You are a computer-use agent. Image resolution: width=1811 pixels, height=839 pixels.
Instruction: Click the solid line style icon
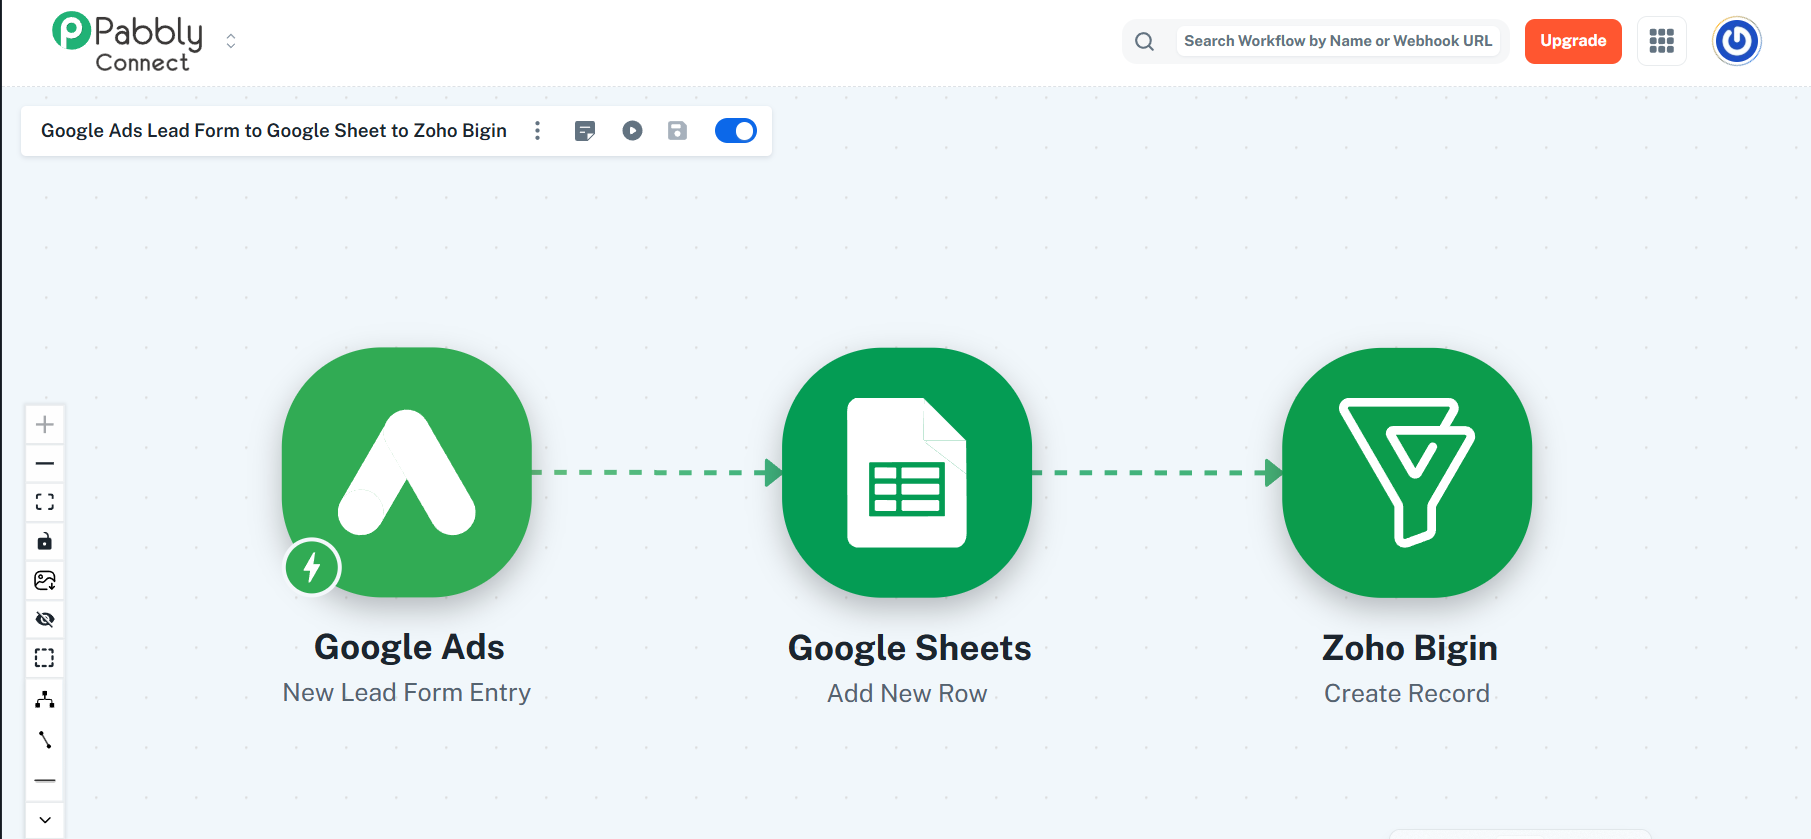(x=45, y=780)
